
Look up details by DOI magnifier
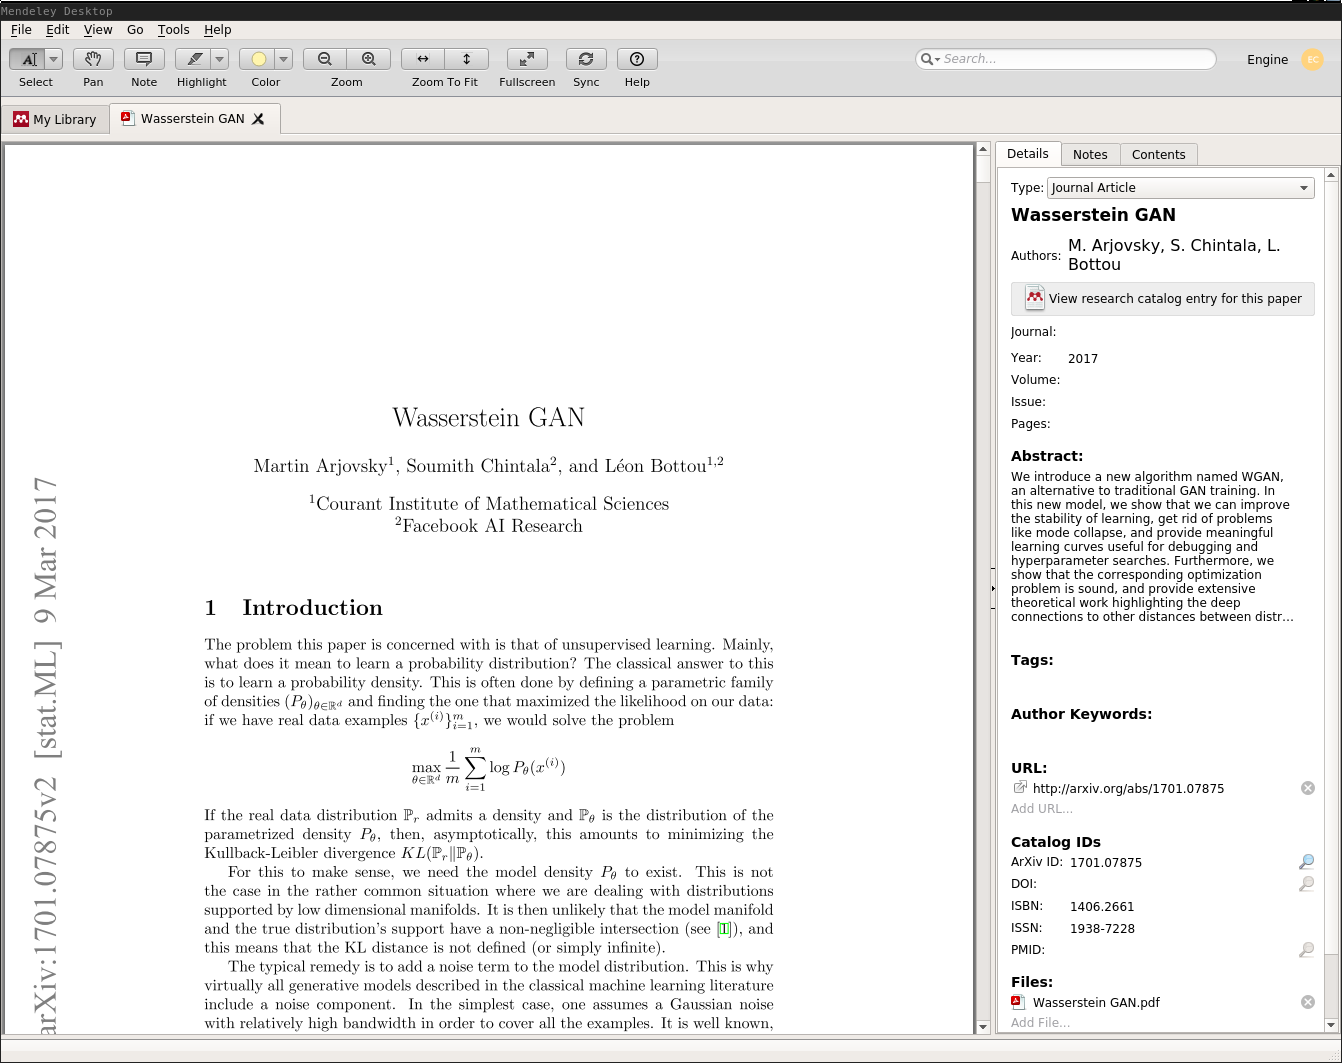click(x=1306, y=884)
